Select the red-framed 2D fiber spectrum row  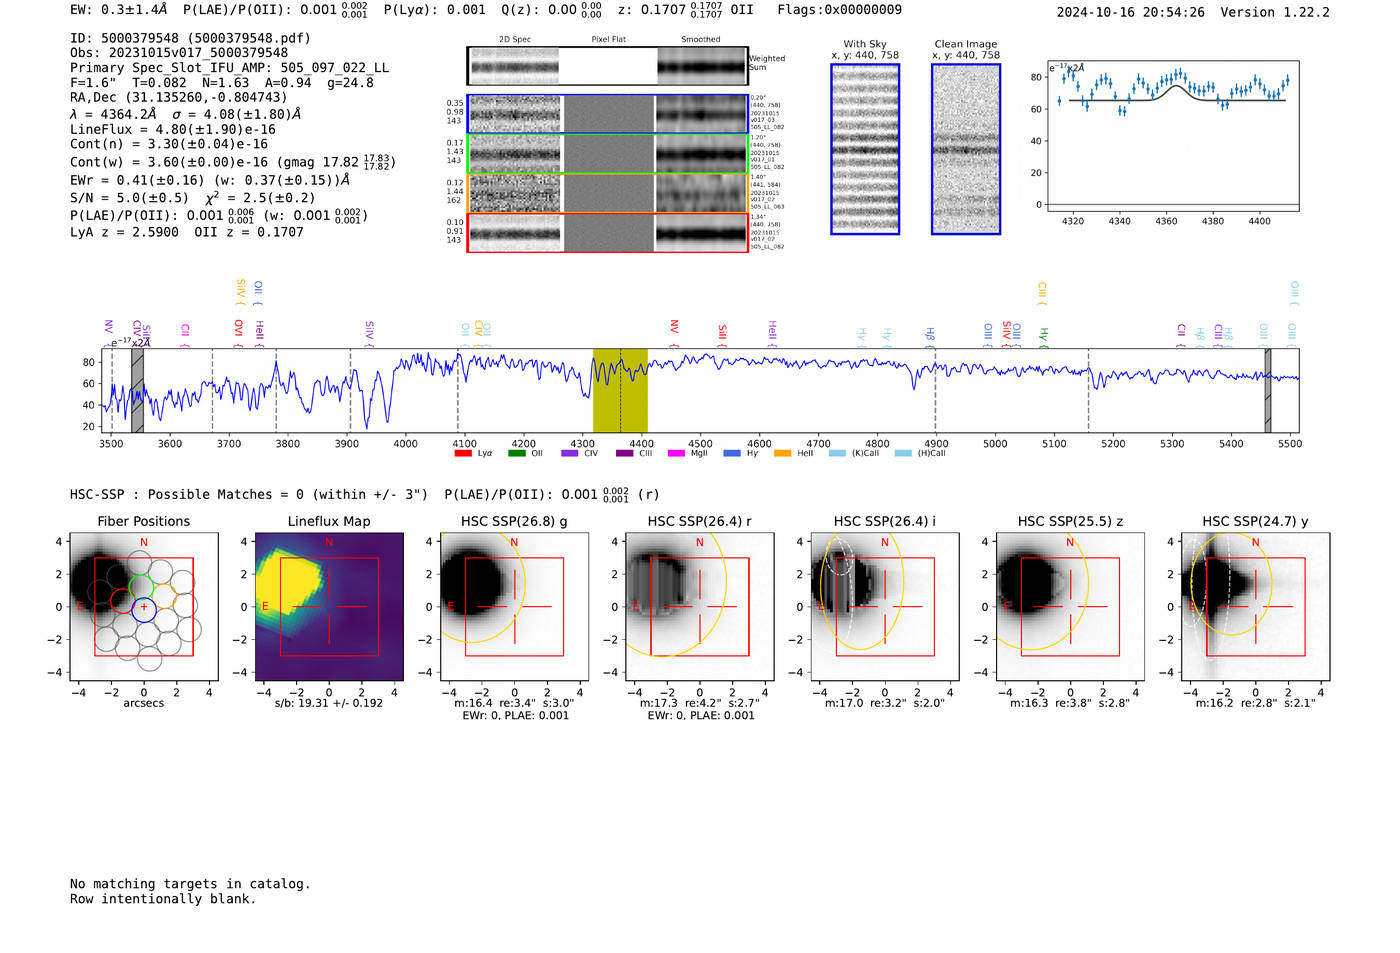click(607, 233)
